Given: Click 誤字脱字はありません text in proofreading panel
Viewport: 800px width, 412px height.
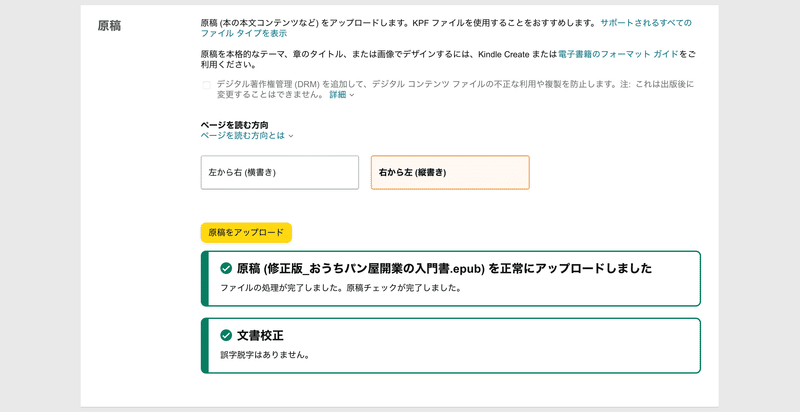Looking at the screenshot, I should point(265,355).
